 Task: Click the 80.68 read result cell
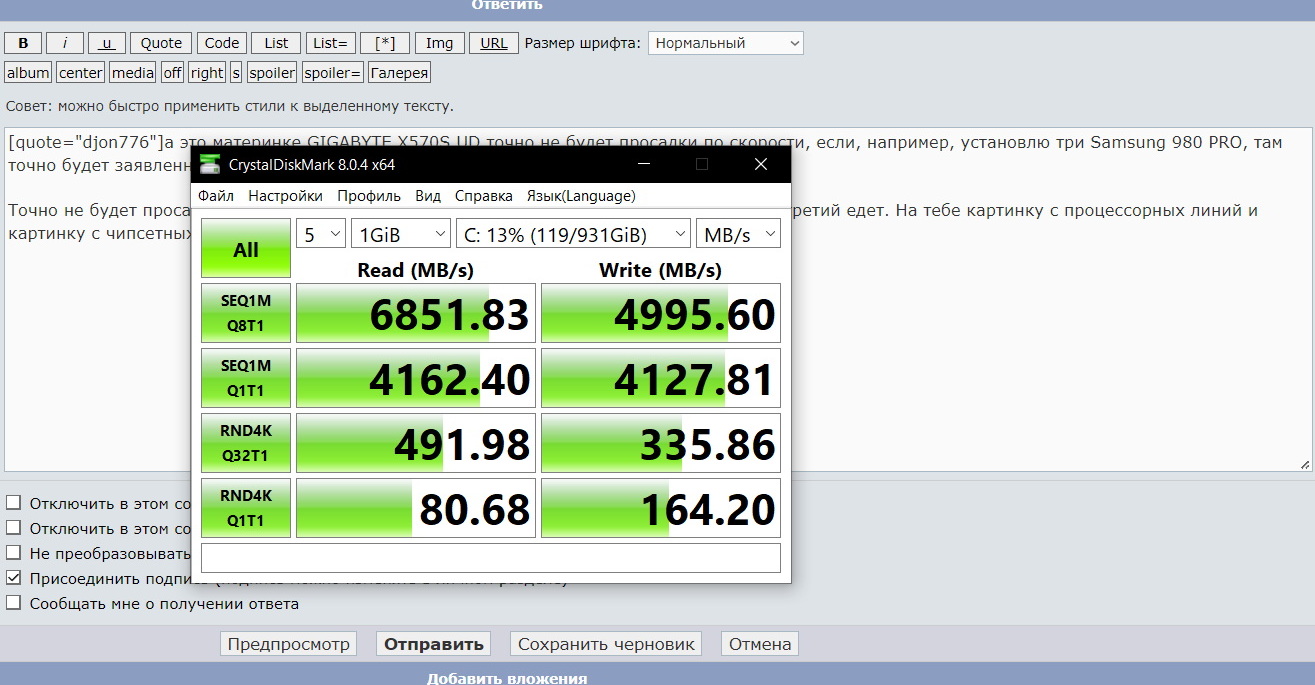point(416,508)
